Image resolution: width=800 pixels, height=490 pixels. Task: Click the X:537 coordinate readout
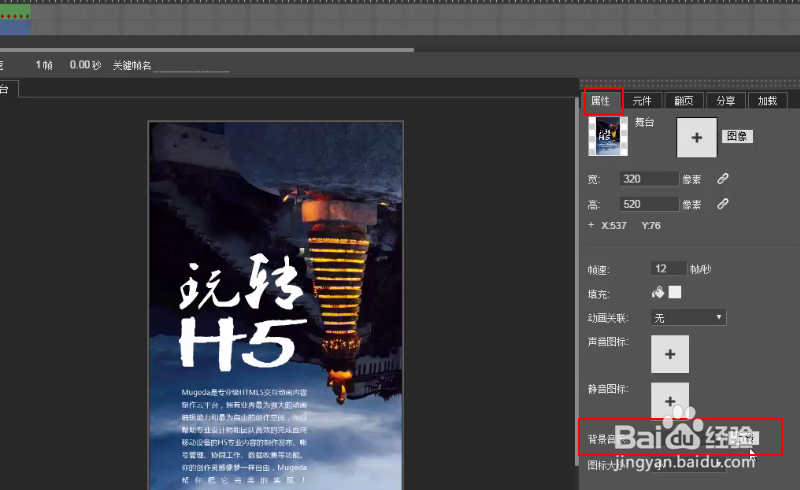614,226
